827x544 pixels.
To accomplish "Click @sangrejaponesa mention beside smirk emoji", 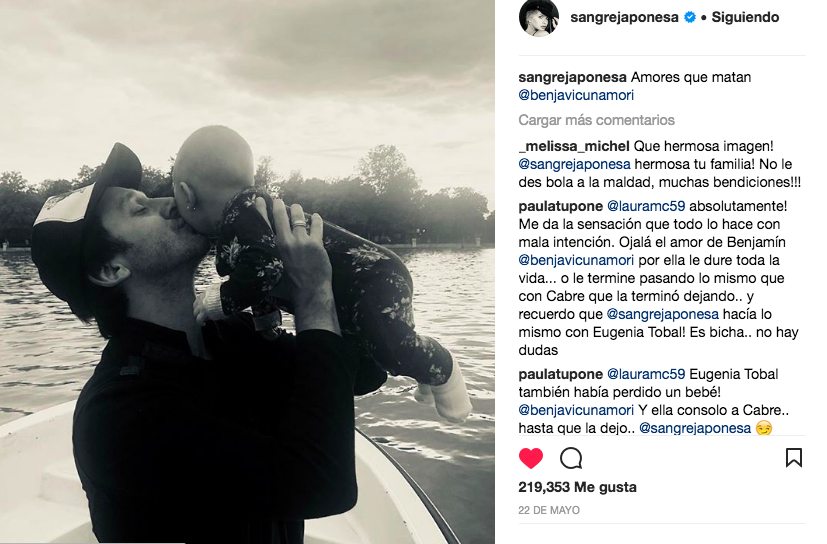I will click(x=695, y=428).
